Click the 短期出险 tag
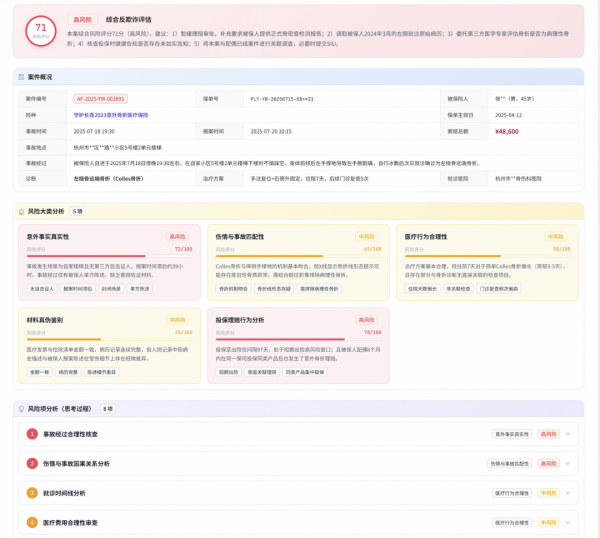 228,372
